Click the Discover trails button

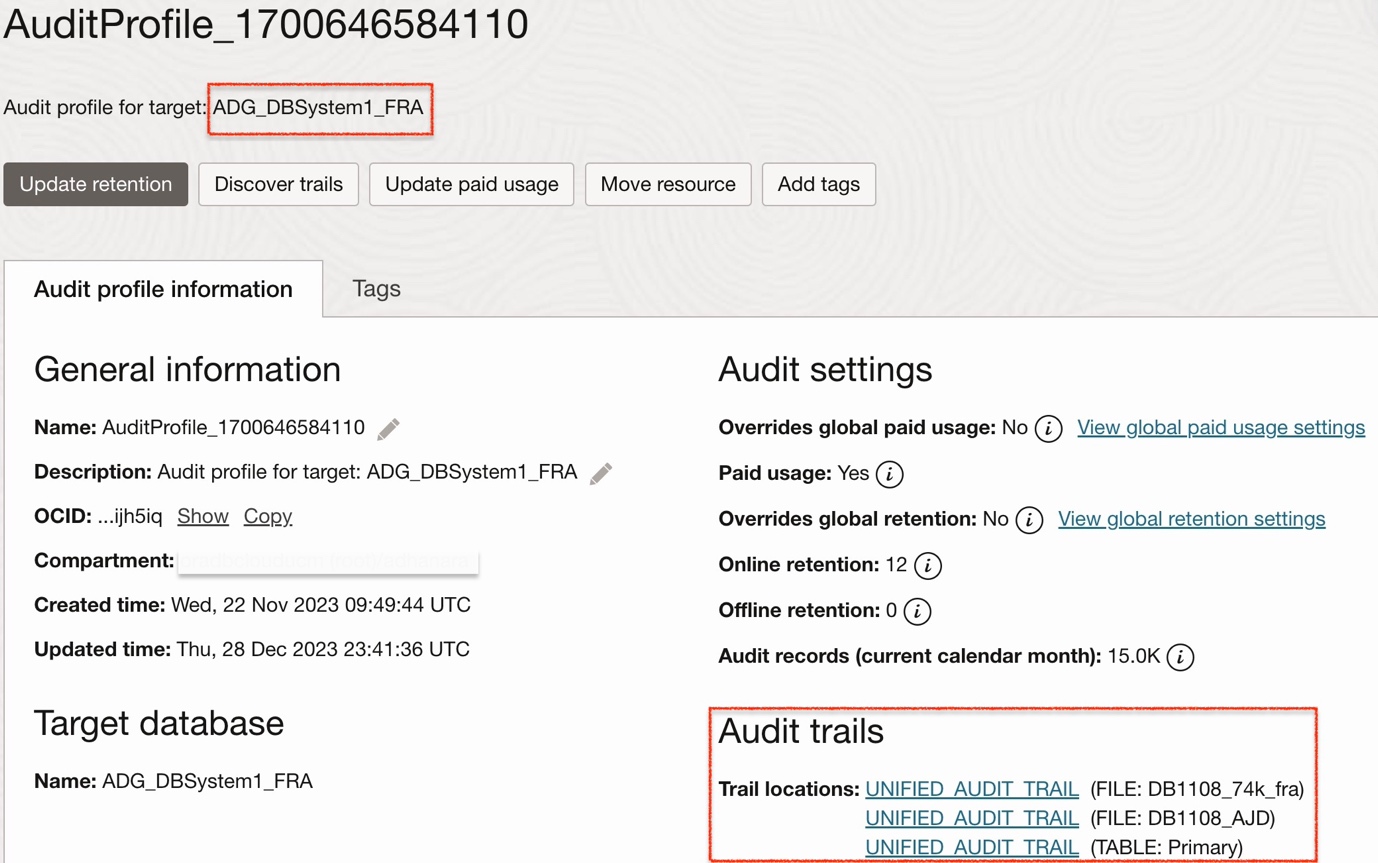[x=278, y=184]
